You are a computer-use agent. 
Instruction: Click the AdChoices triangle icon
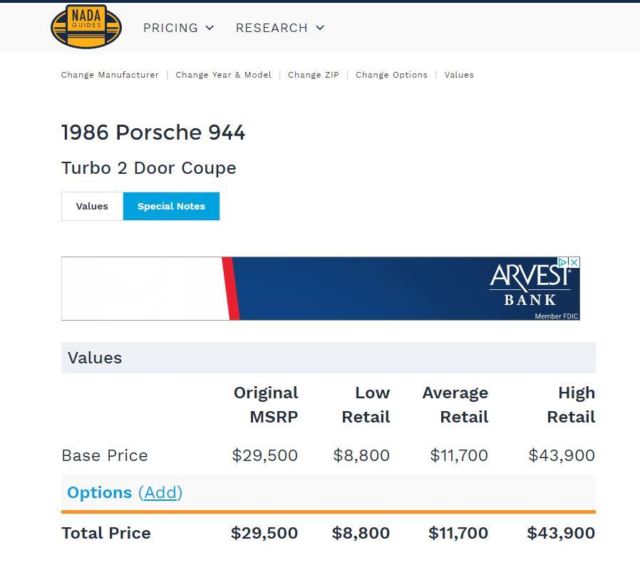[x=563, y=262]
